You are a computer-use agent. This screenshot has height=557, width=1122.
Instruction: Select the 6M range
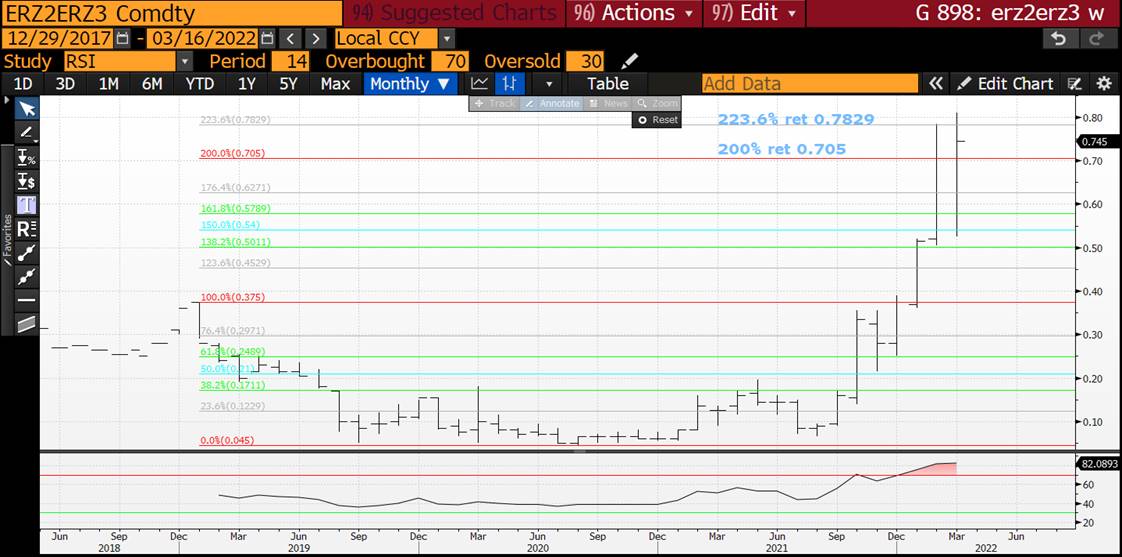click(152, 84)
